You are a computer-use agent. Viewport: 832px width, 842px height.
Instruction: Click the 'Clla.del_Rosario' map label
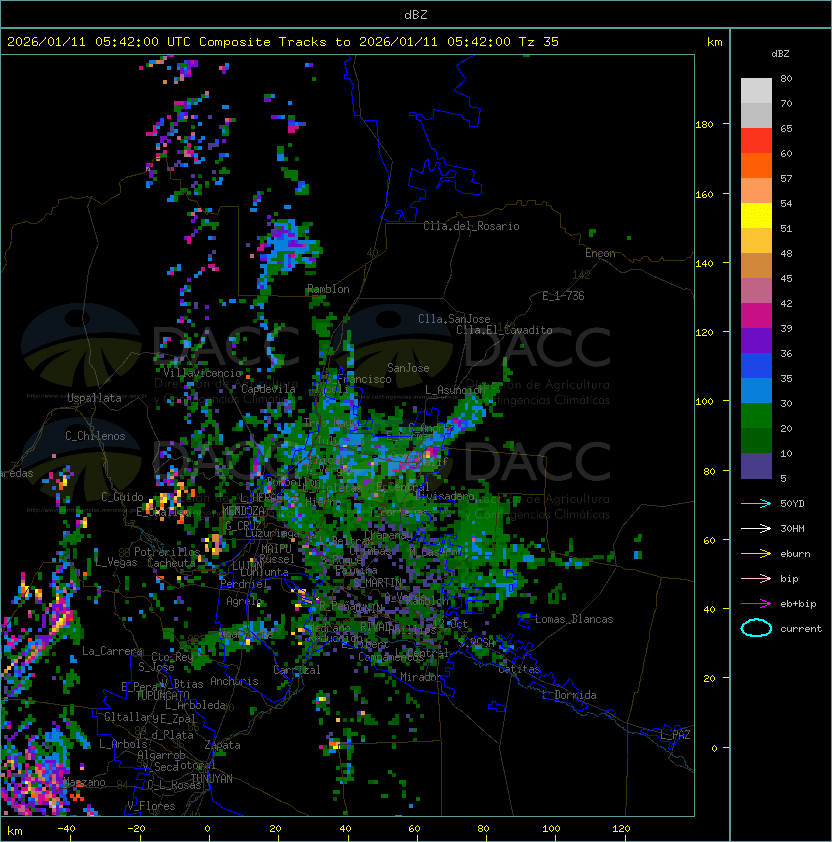pyautogui.click(x=471, y=226)
